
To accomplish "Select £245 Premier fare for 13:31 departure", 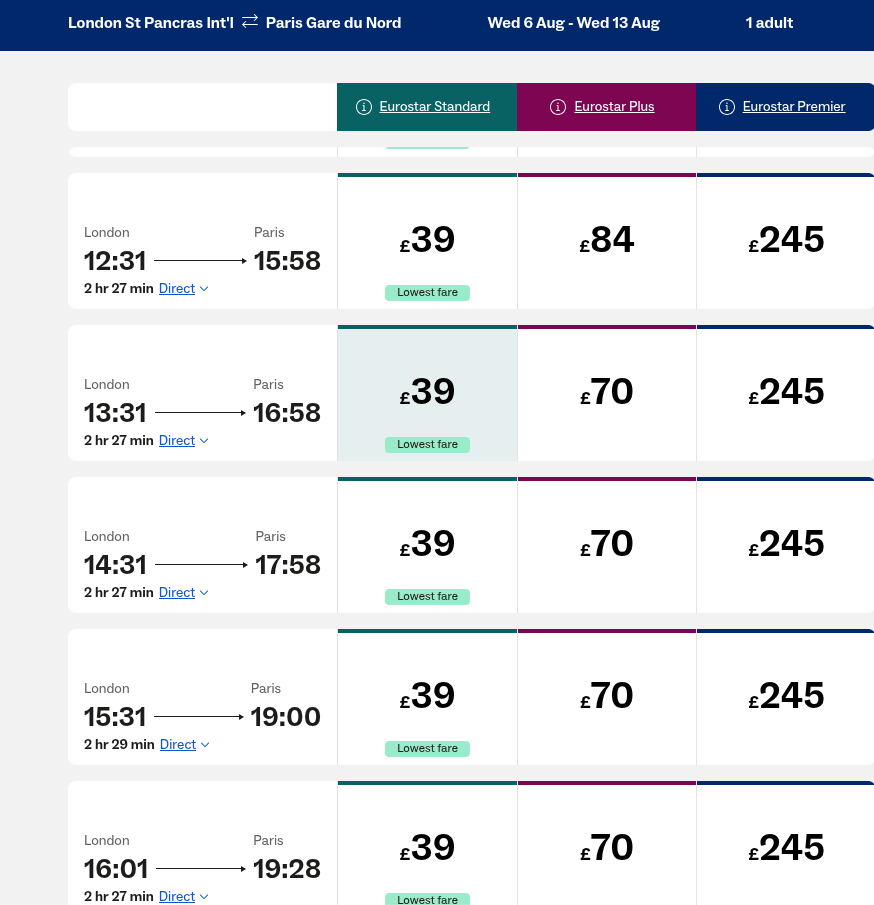I will point(786,393).
